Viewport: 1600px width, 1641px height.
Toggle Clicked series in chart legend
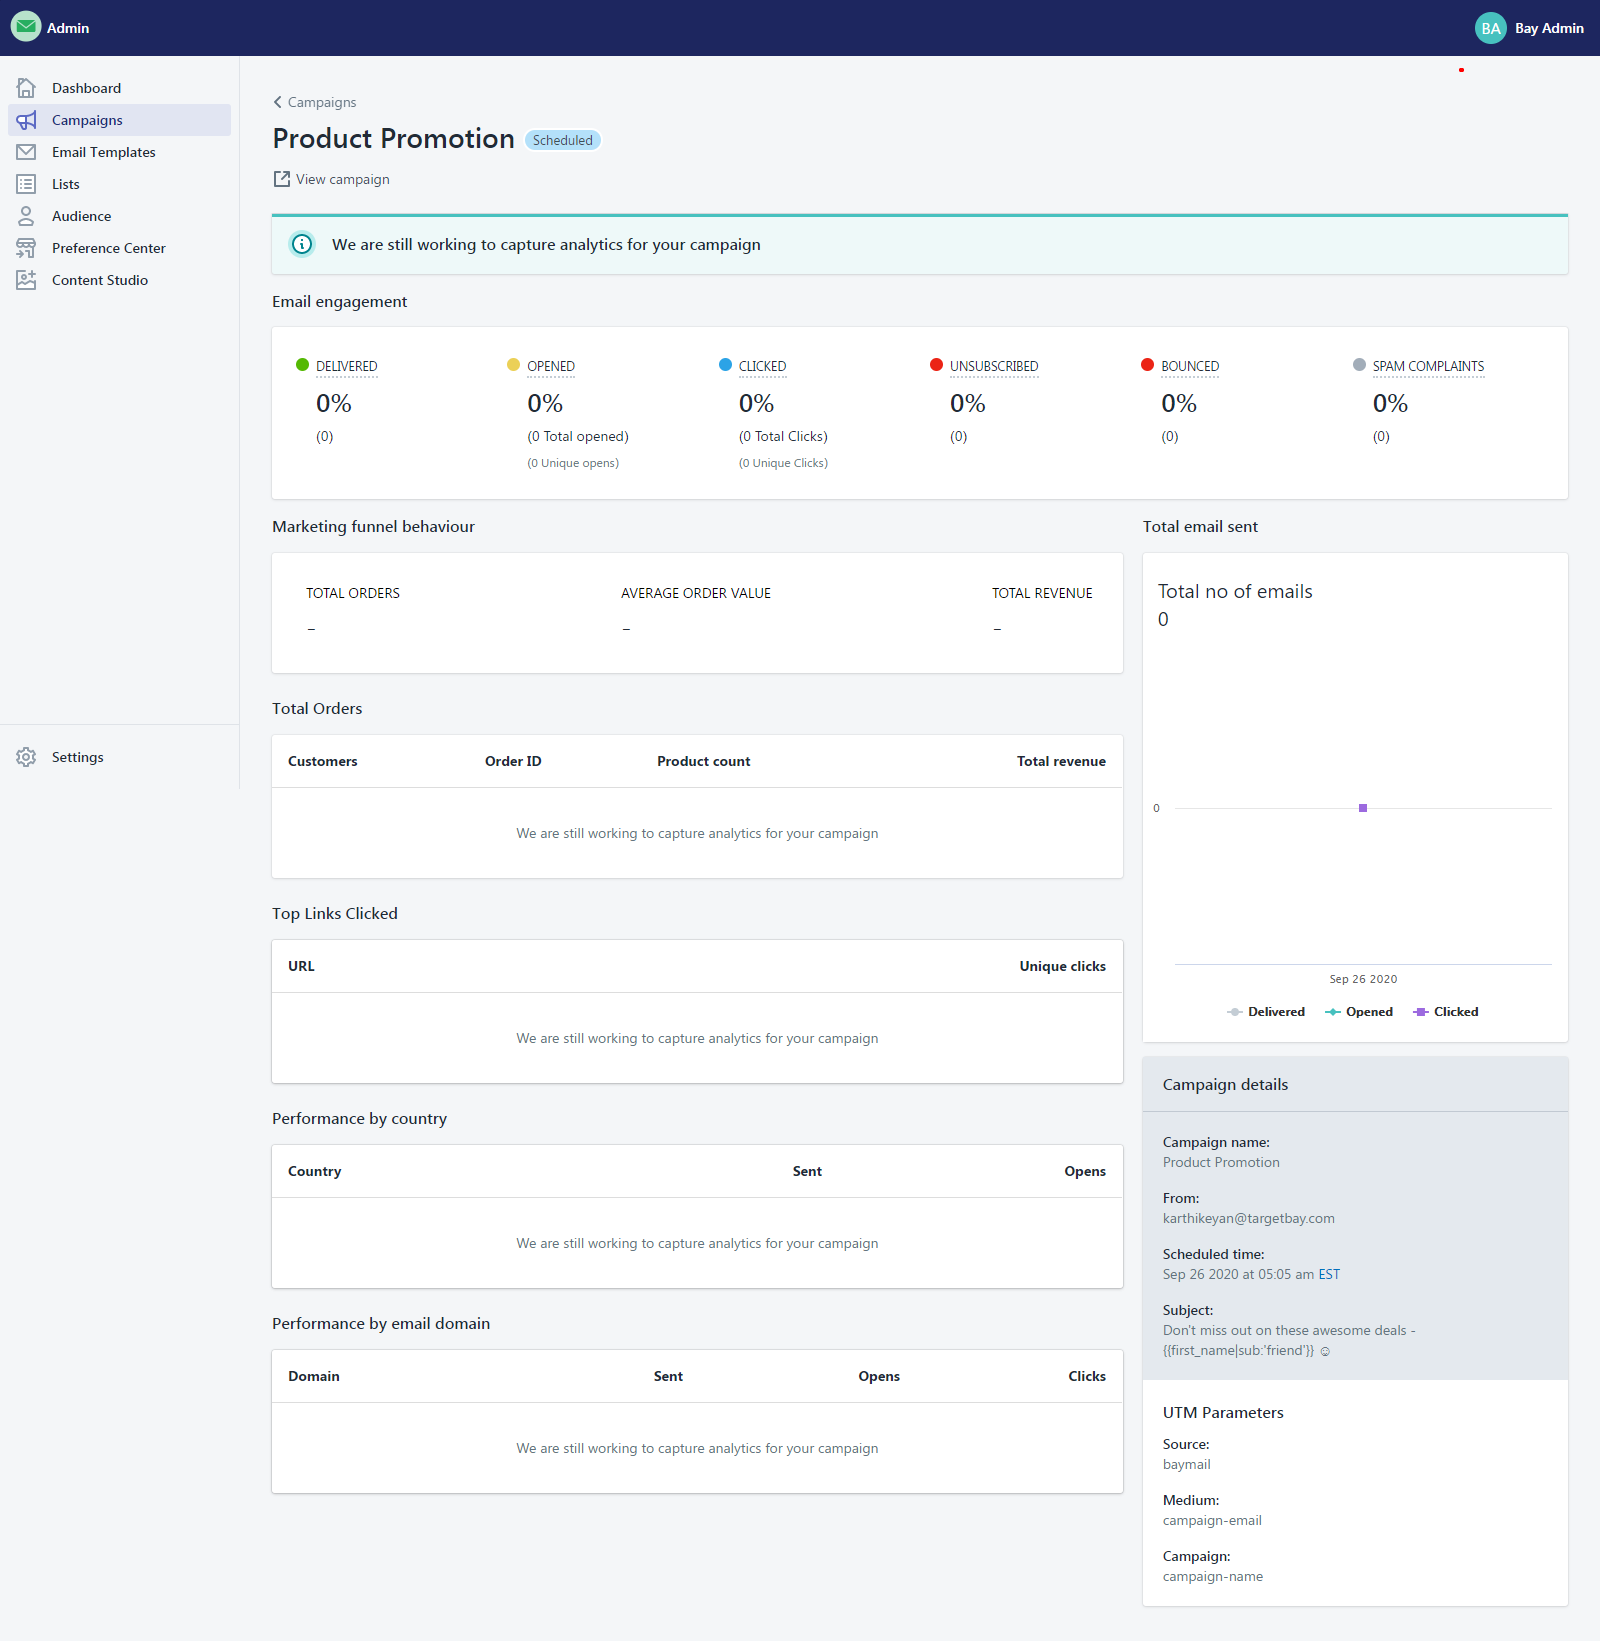coord(1446,1012)
